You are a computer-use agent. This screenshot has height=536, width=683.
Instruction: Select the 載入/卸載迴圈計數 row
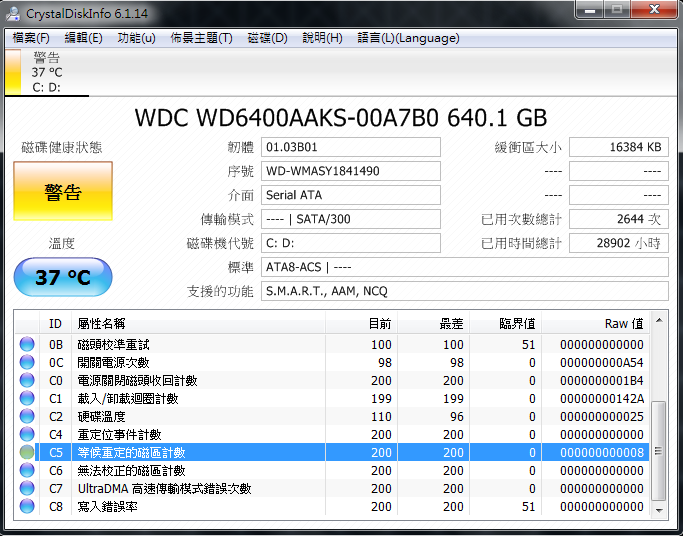[x=332, y=398]
